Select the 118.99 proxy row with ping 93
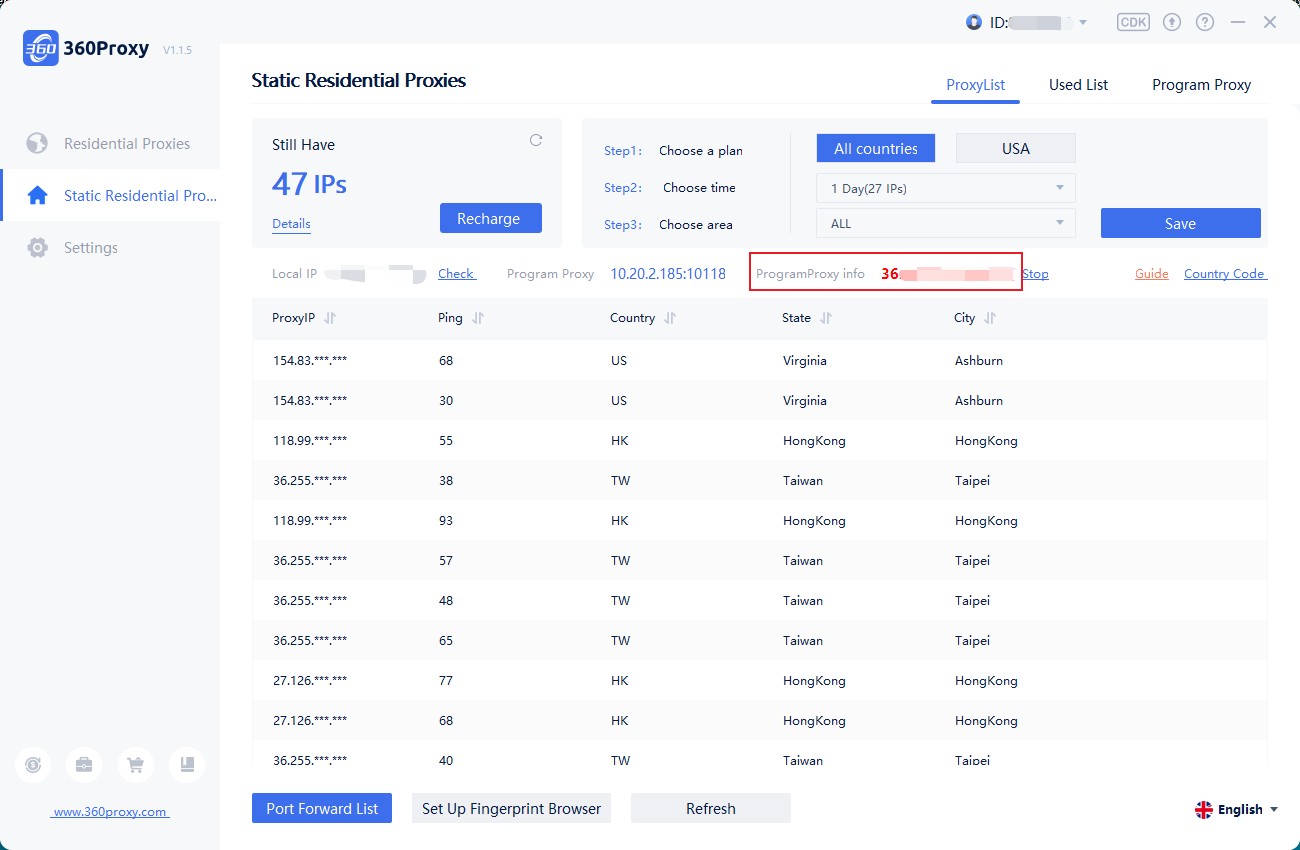 pyautogui.click(x=760, y=520)
